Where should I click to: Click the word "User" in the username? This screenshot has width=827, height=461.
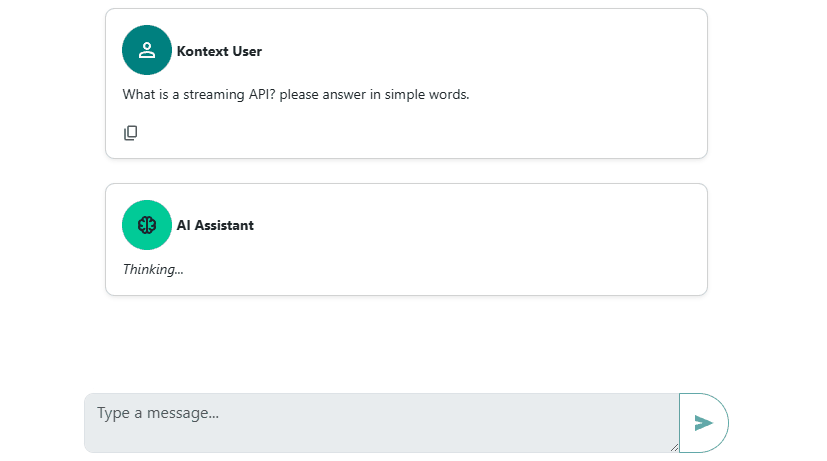pyautogui.click(x=246, y=51)
